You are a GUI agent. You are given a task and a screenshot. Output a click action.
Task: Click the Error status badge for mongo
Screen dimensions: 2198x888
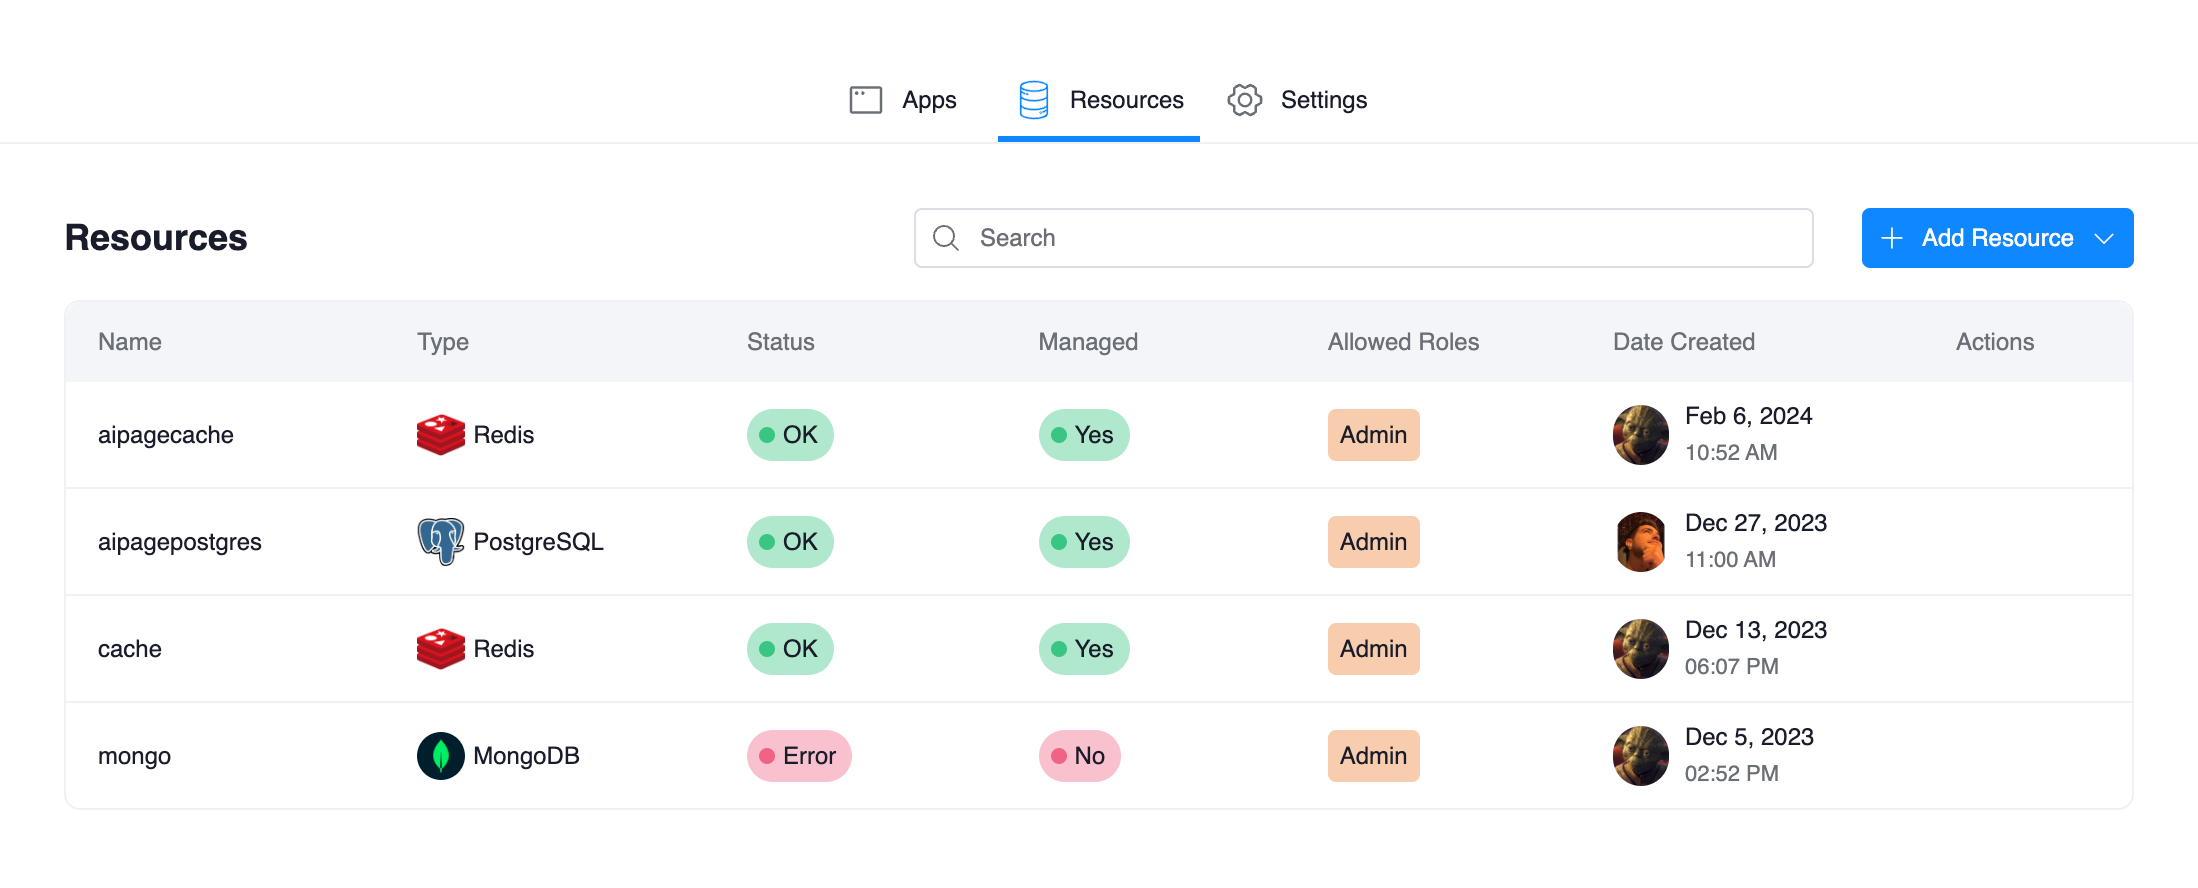[798, 756]
